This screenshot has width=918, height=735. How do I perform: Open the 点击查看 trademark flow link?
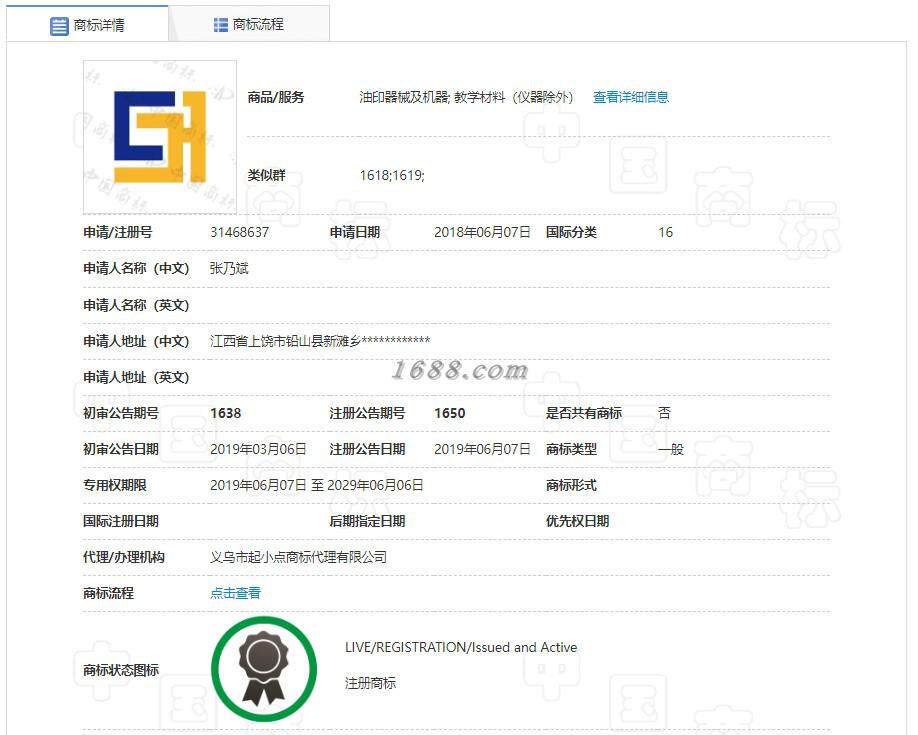pos(235,593)
